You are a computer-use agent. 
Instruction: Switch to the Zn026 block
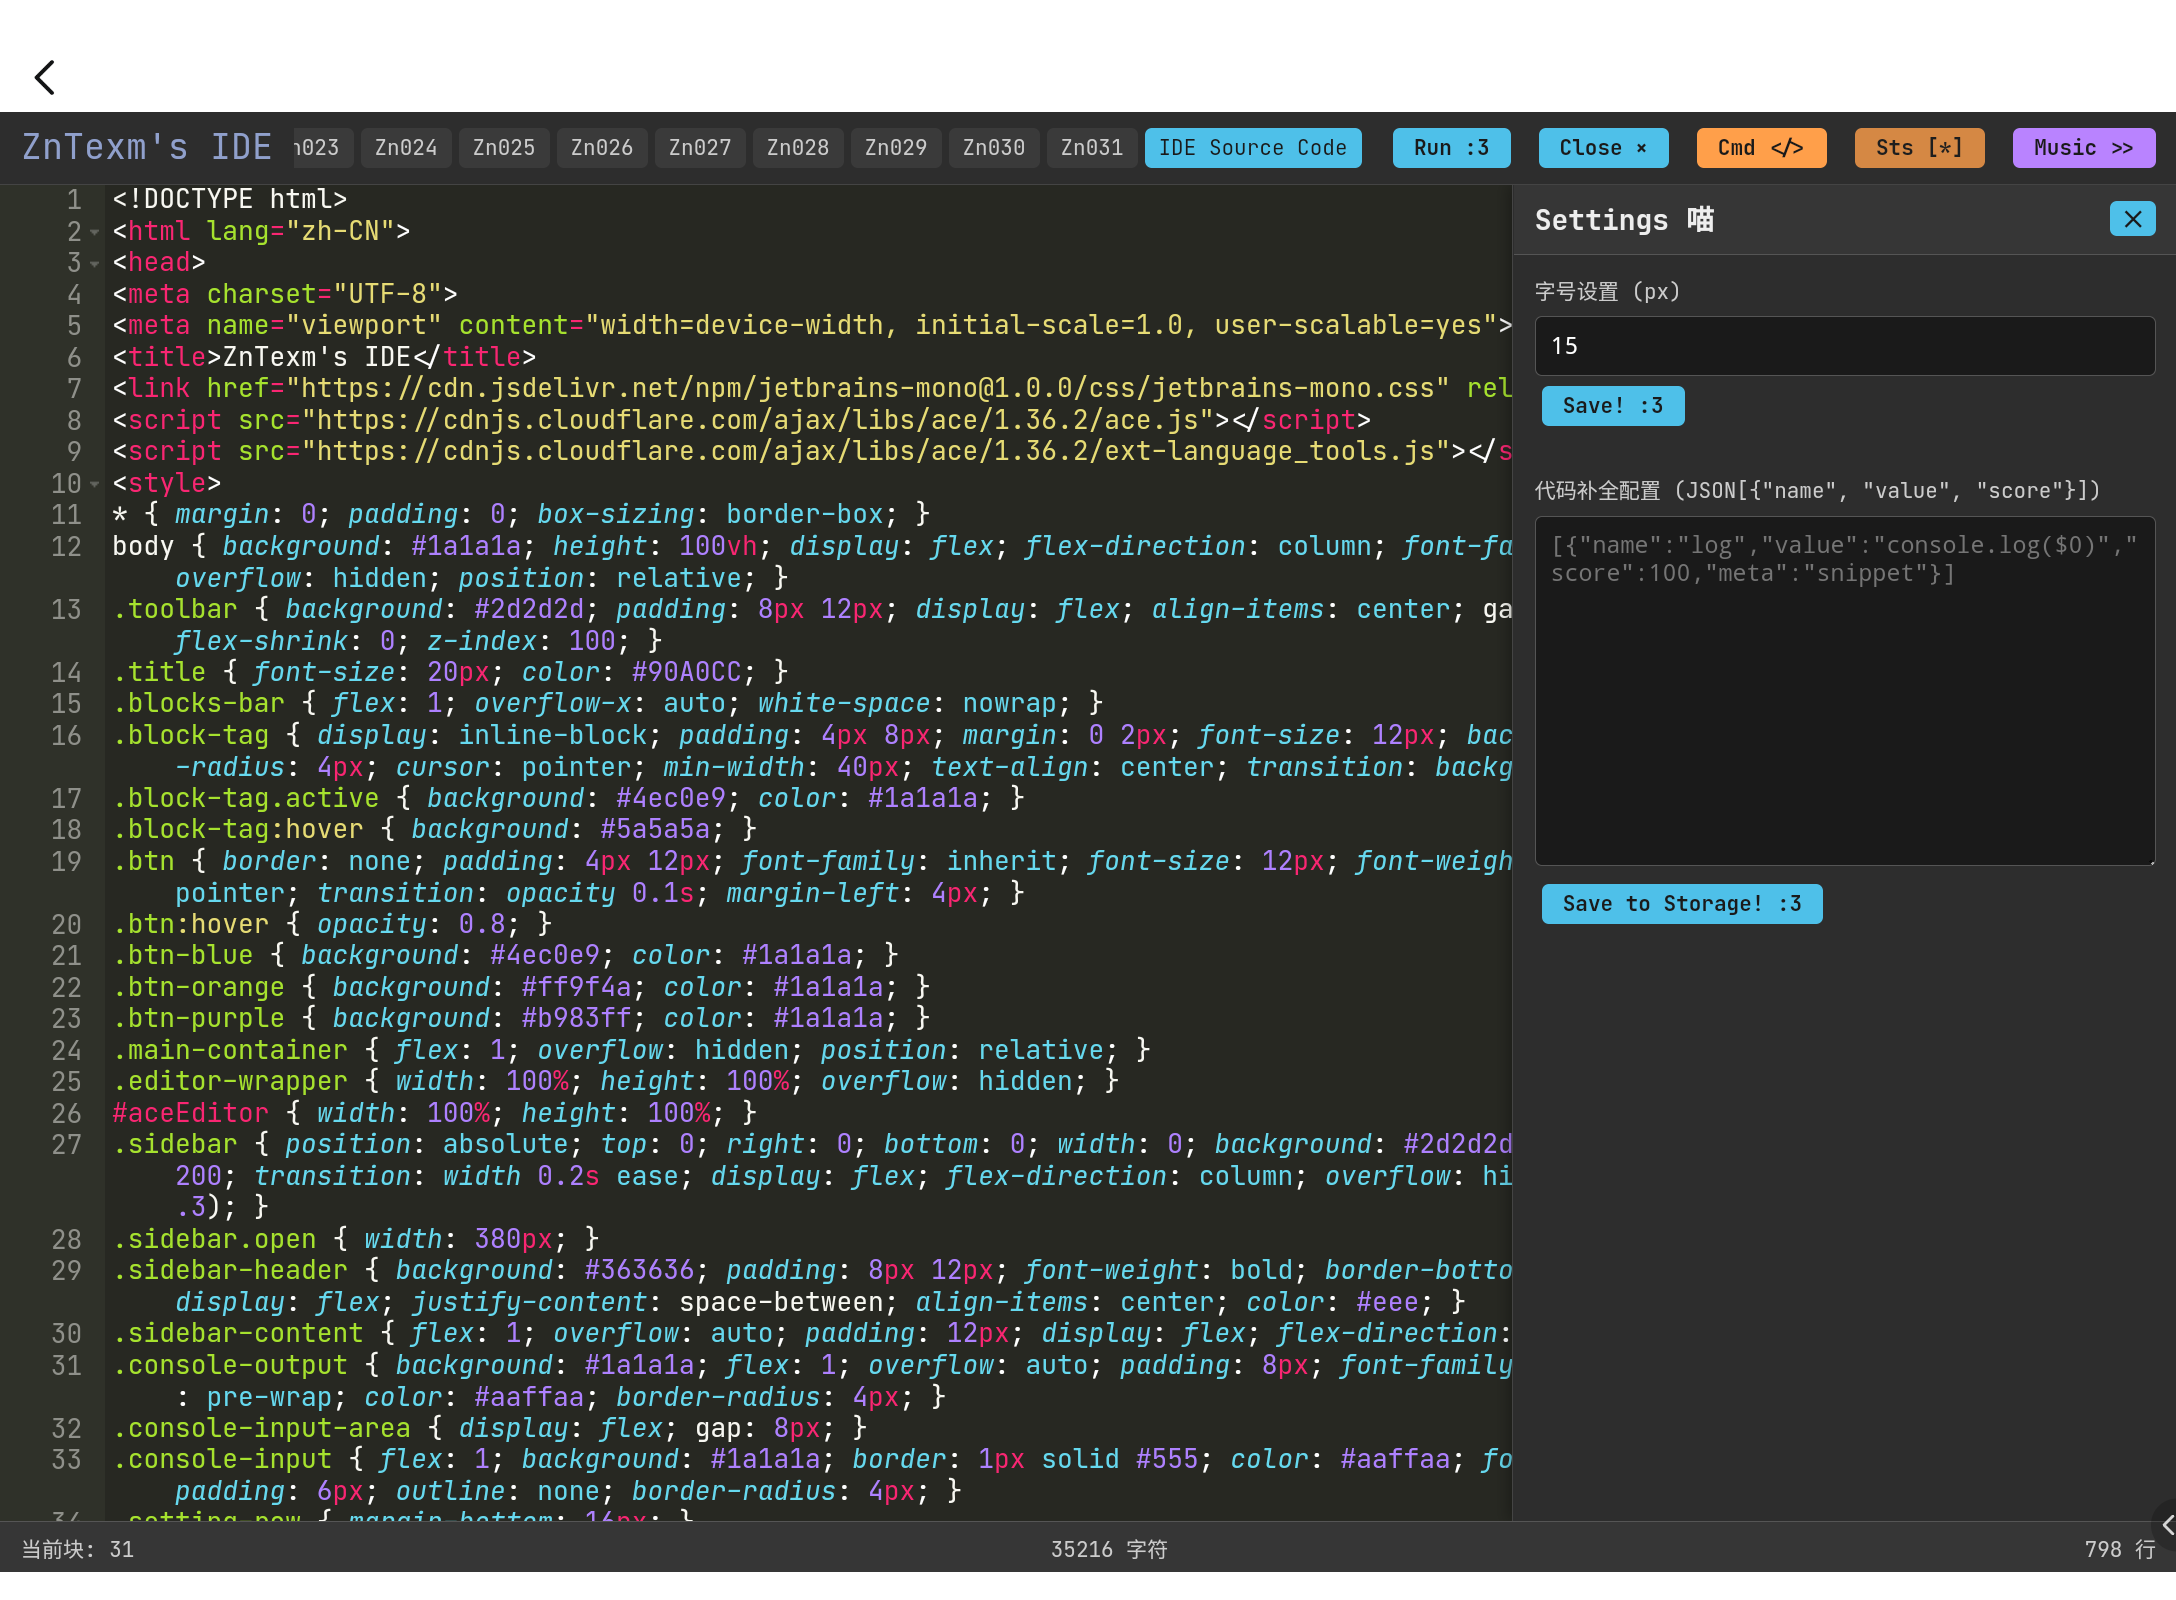[x=602, y=148]
